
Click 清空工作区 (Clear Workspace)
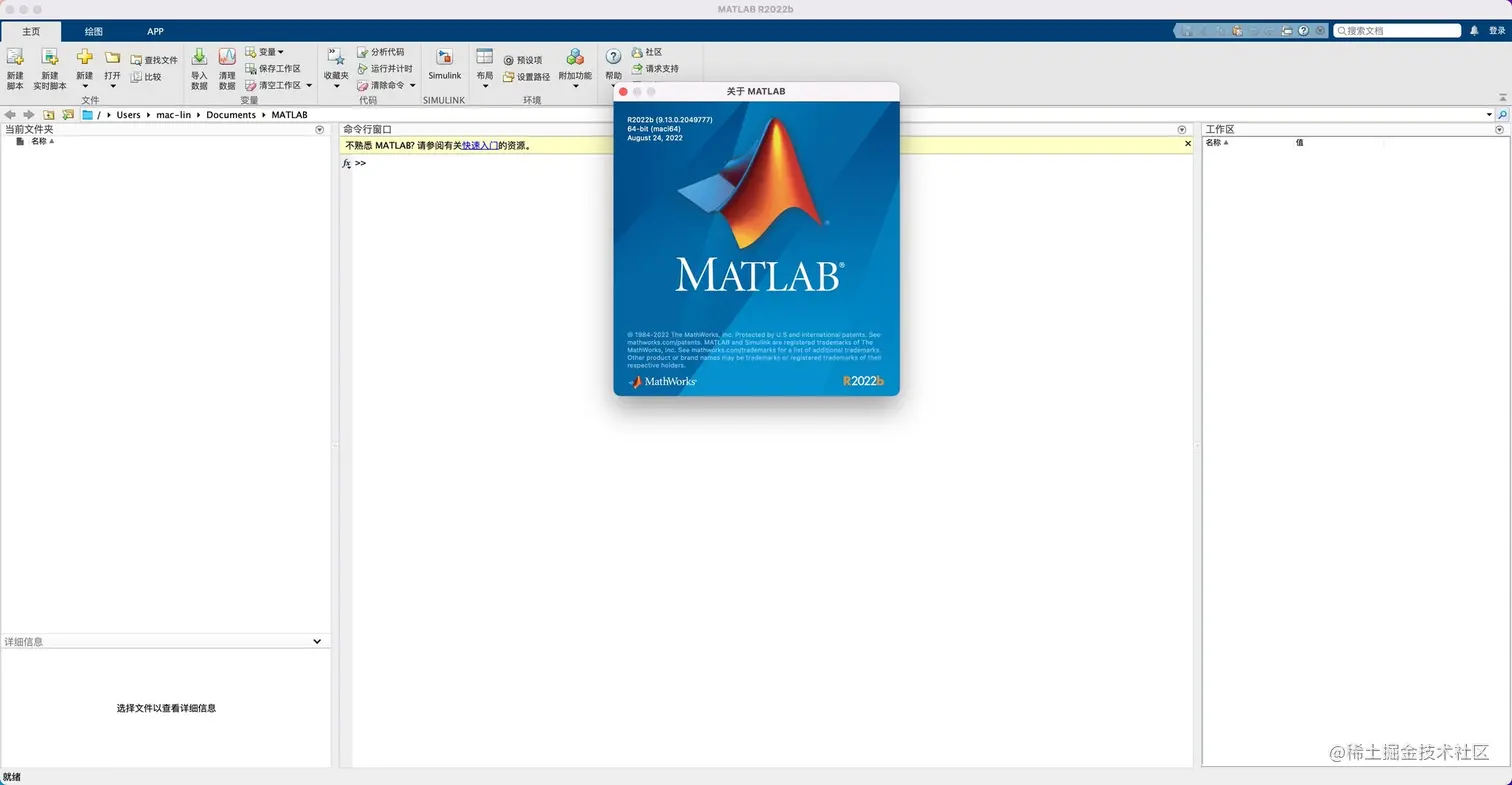(x=273, y=85)
